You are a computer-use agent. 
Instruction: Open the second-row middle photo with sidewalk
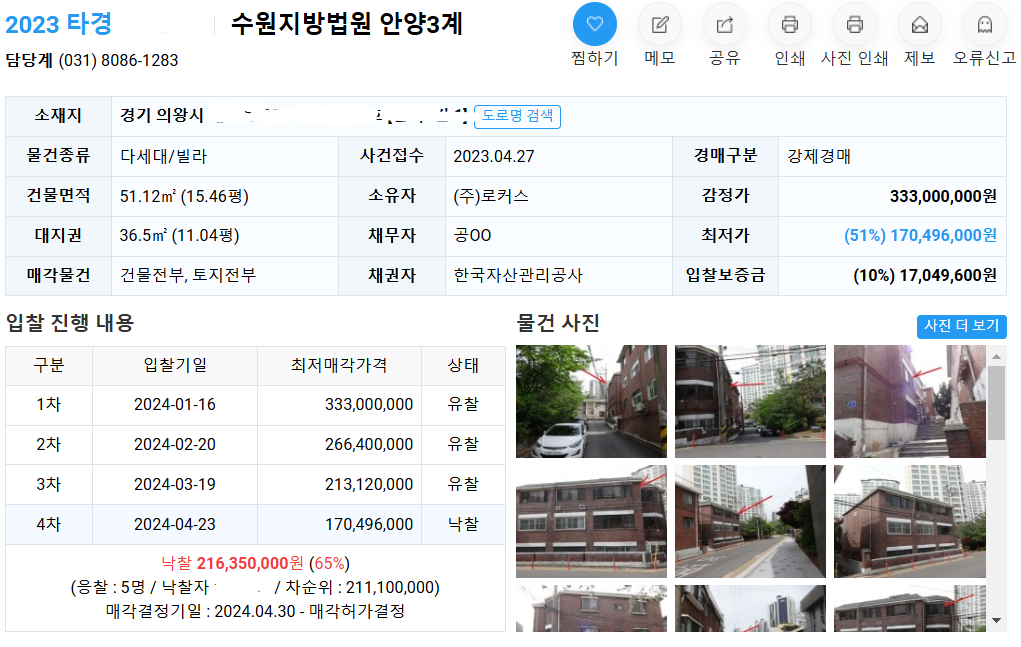point(750,521)
